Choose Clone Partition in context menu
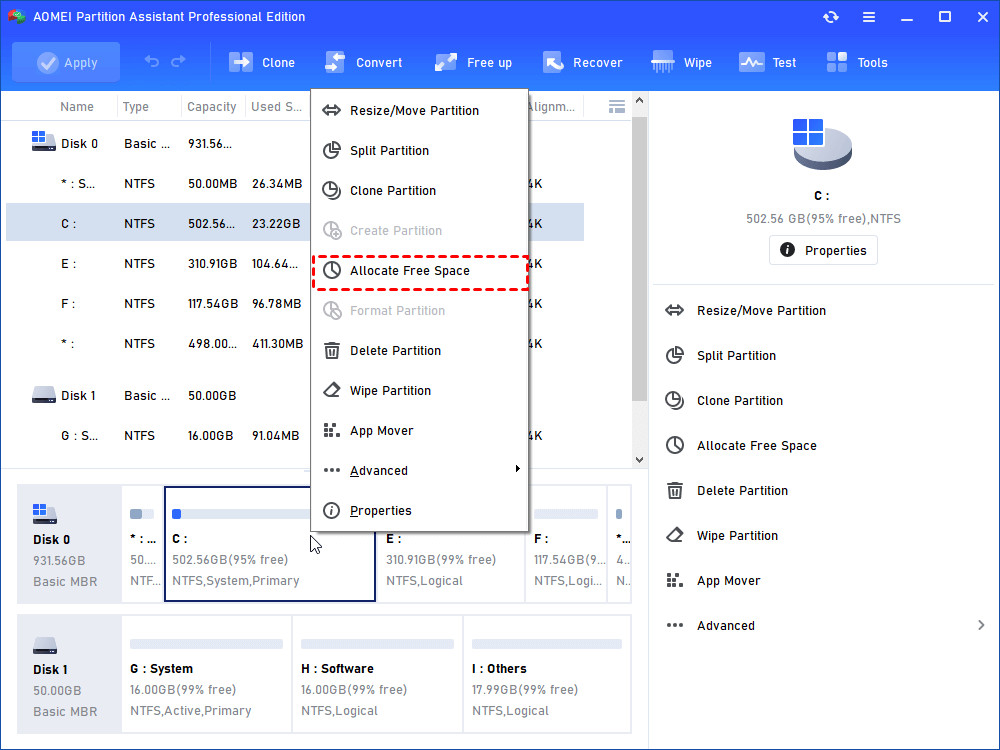 [420, 191]
